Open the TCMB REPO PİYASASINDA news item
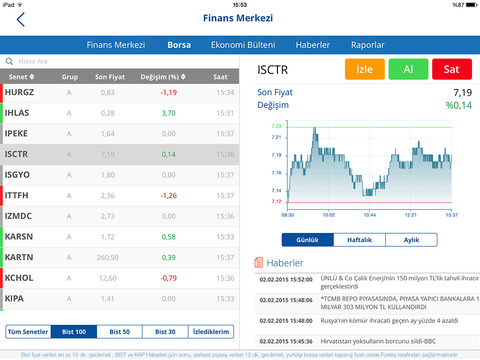The height and width of the screenshot is (360, 480). click(368, 303)
